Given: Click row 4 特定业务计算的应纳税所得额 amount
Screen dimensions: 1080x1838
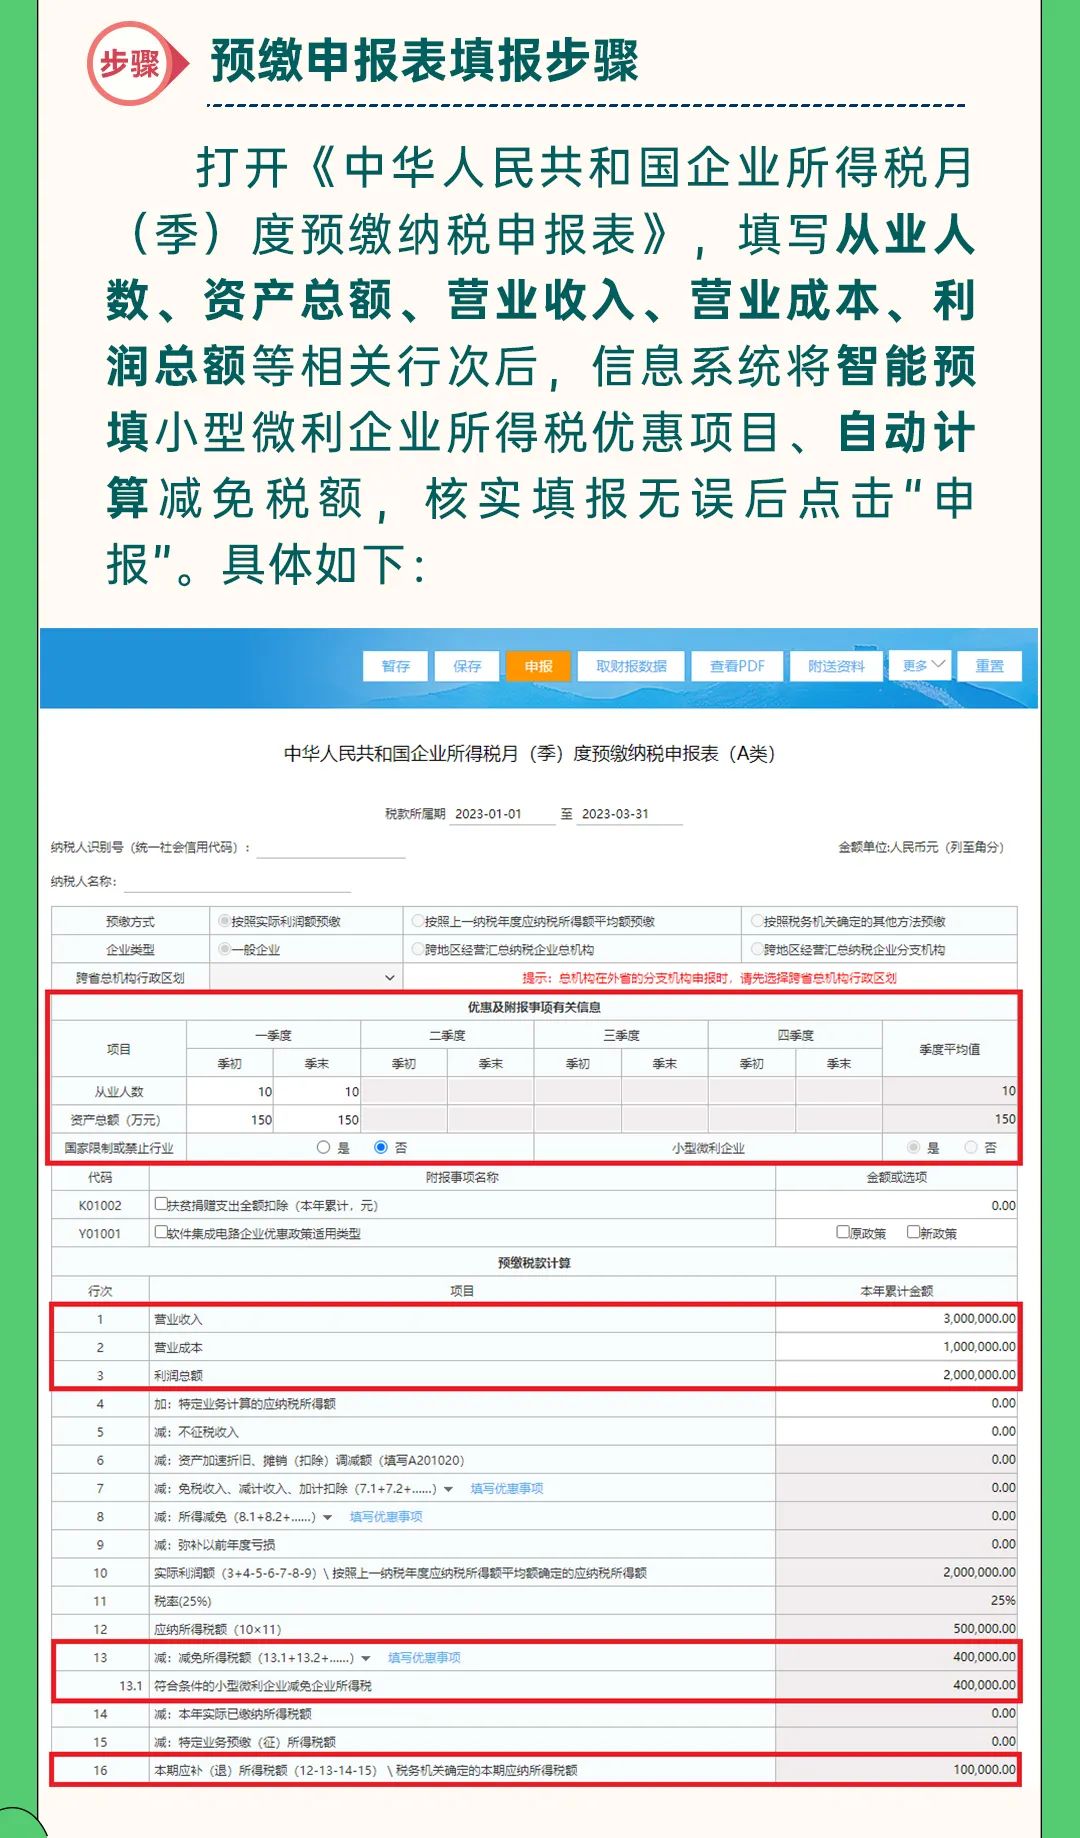Looking at the screenshot, I should pyautogui.click(x=896, y=1403).
